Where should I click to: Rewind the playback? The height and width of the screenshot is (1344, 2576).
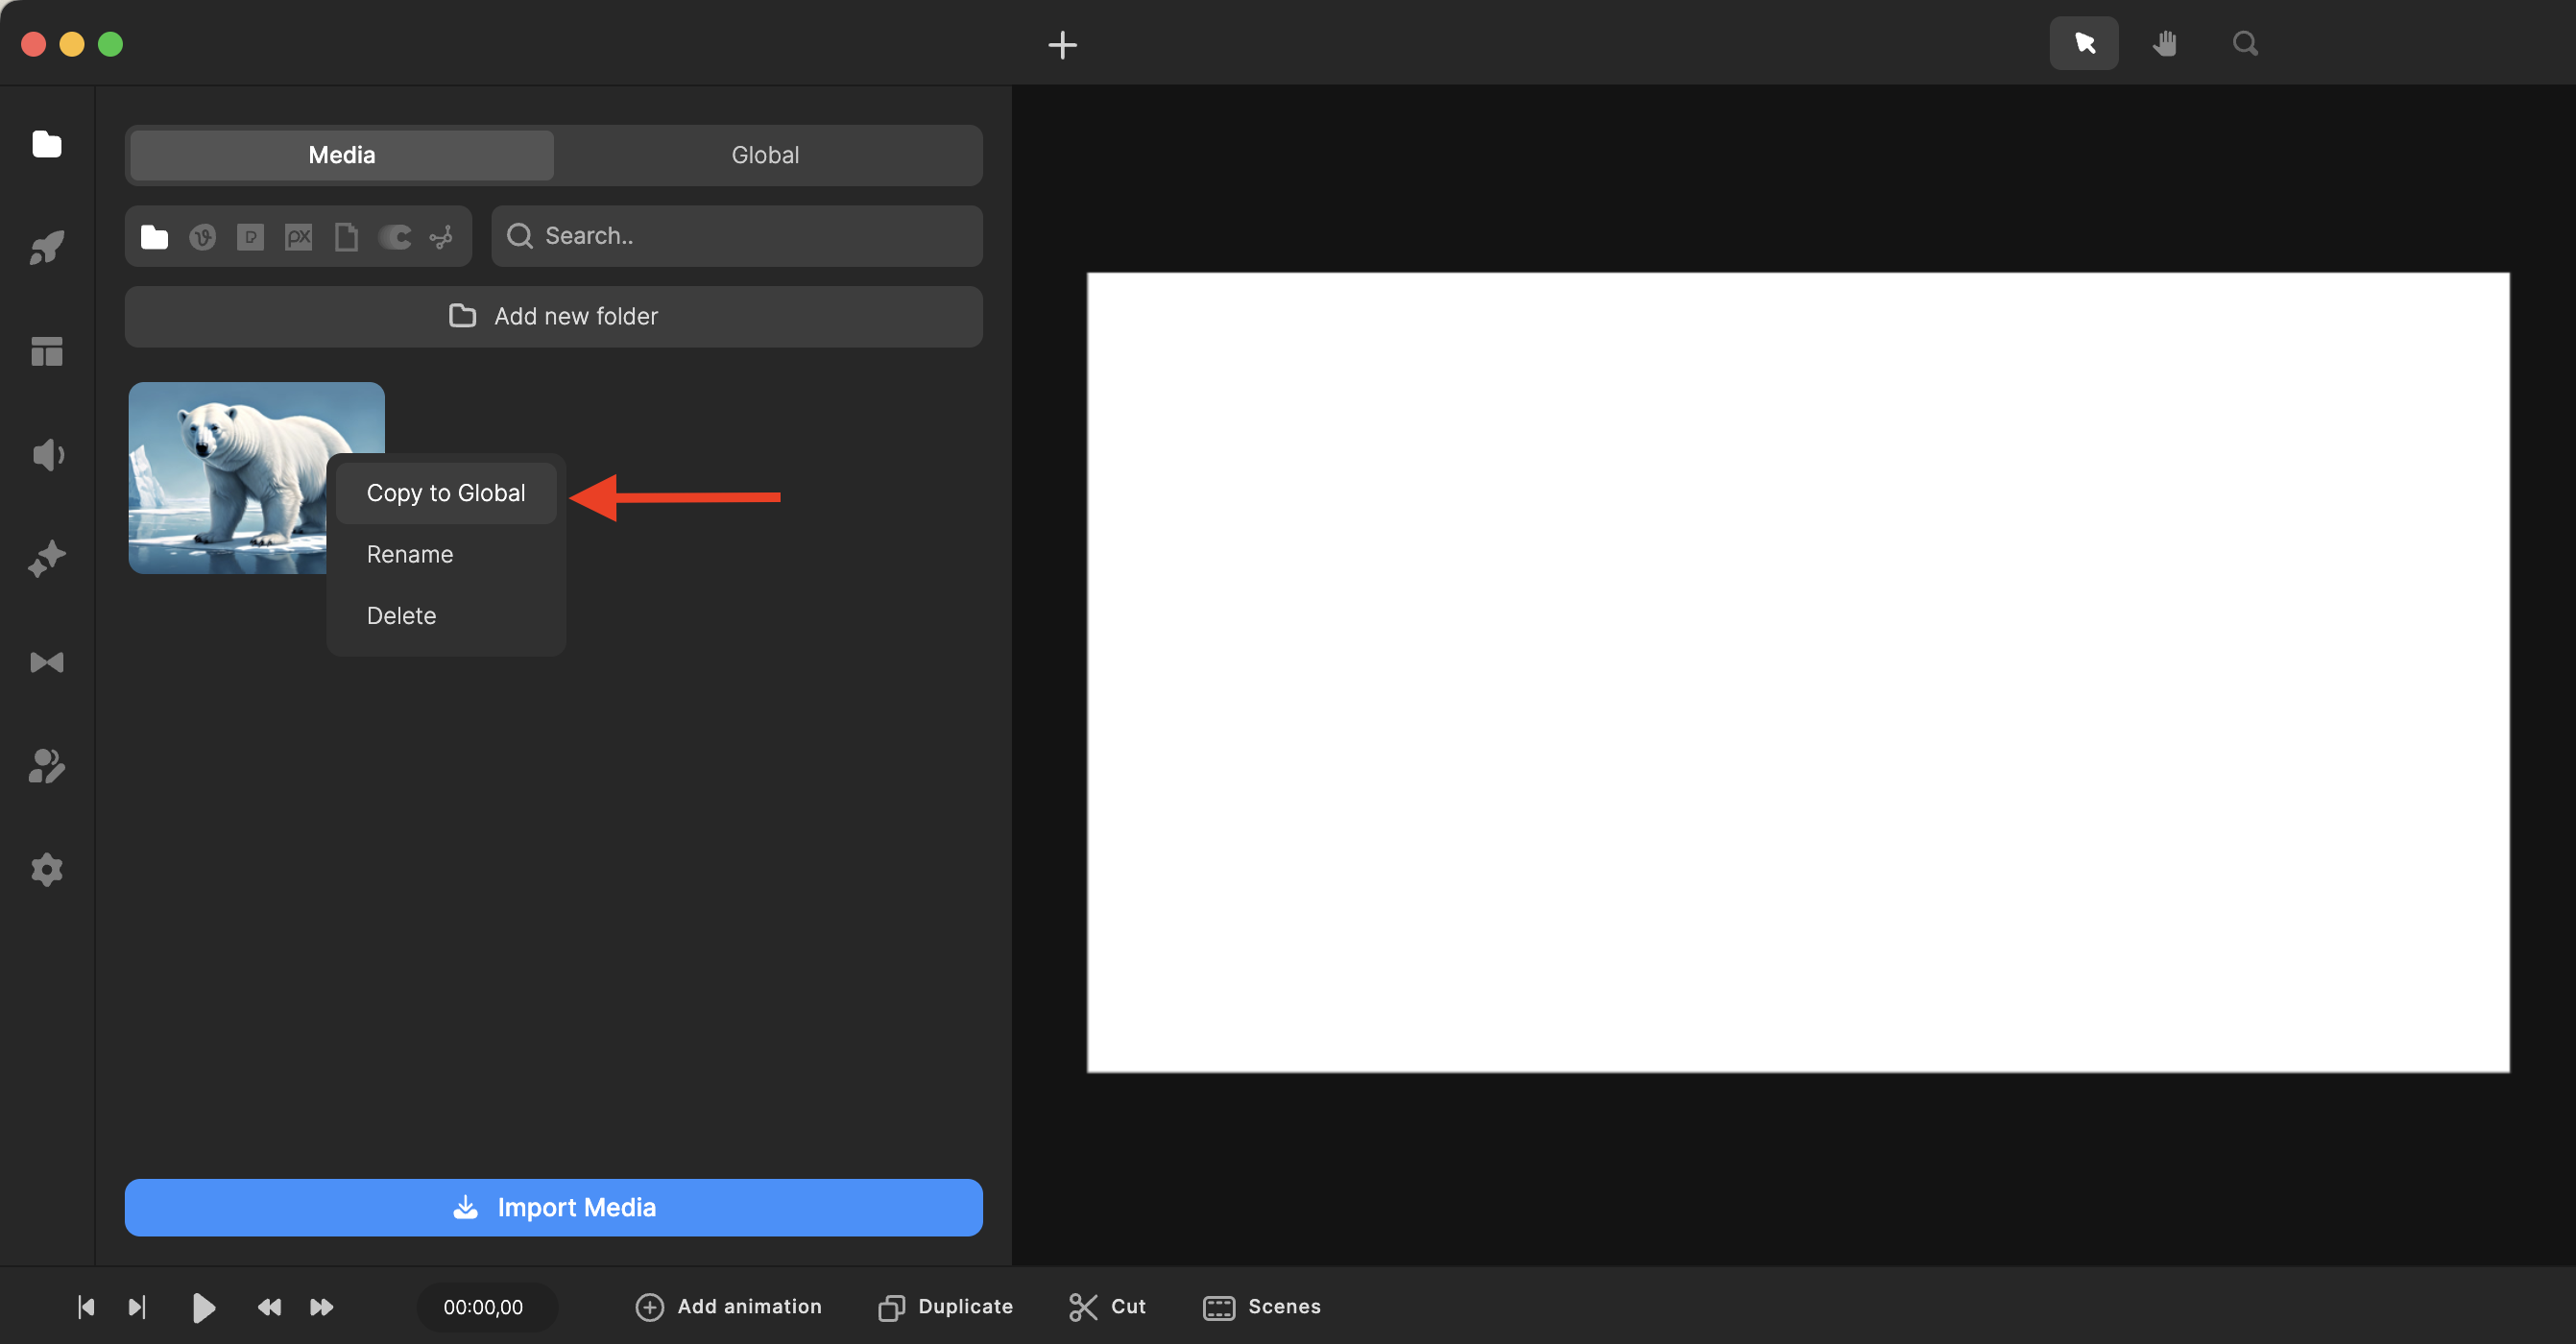269,1307
